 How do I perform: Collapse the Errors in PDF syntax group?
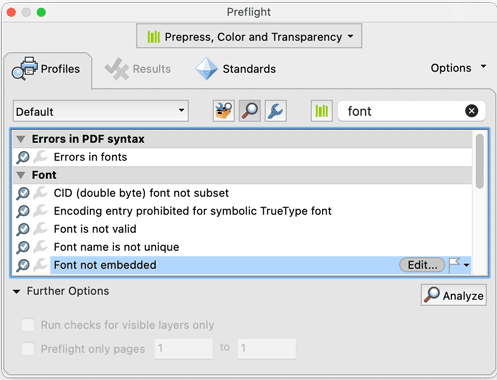pyautogui.click(x=21, y=139)
